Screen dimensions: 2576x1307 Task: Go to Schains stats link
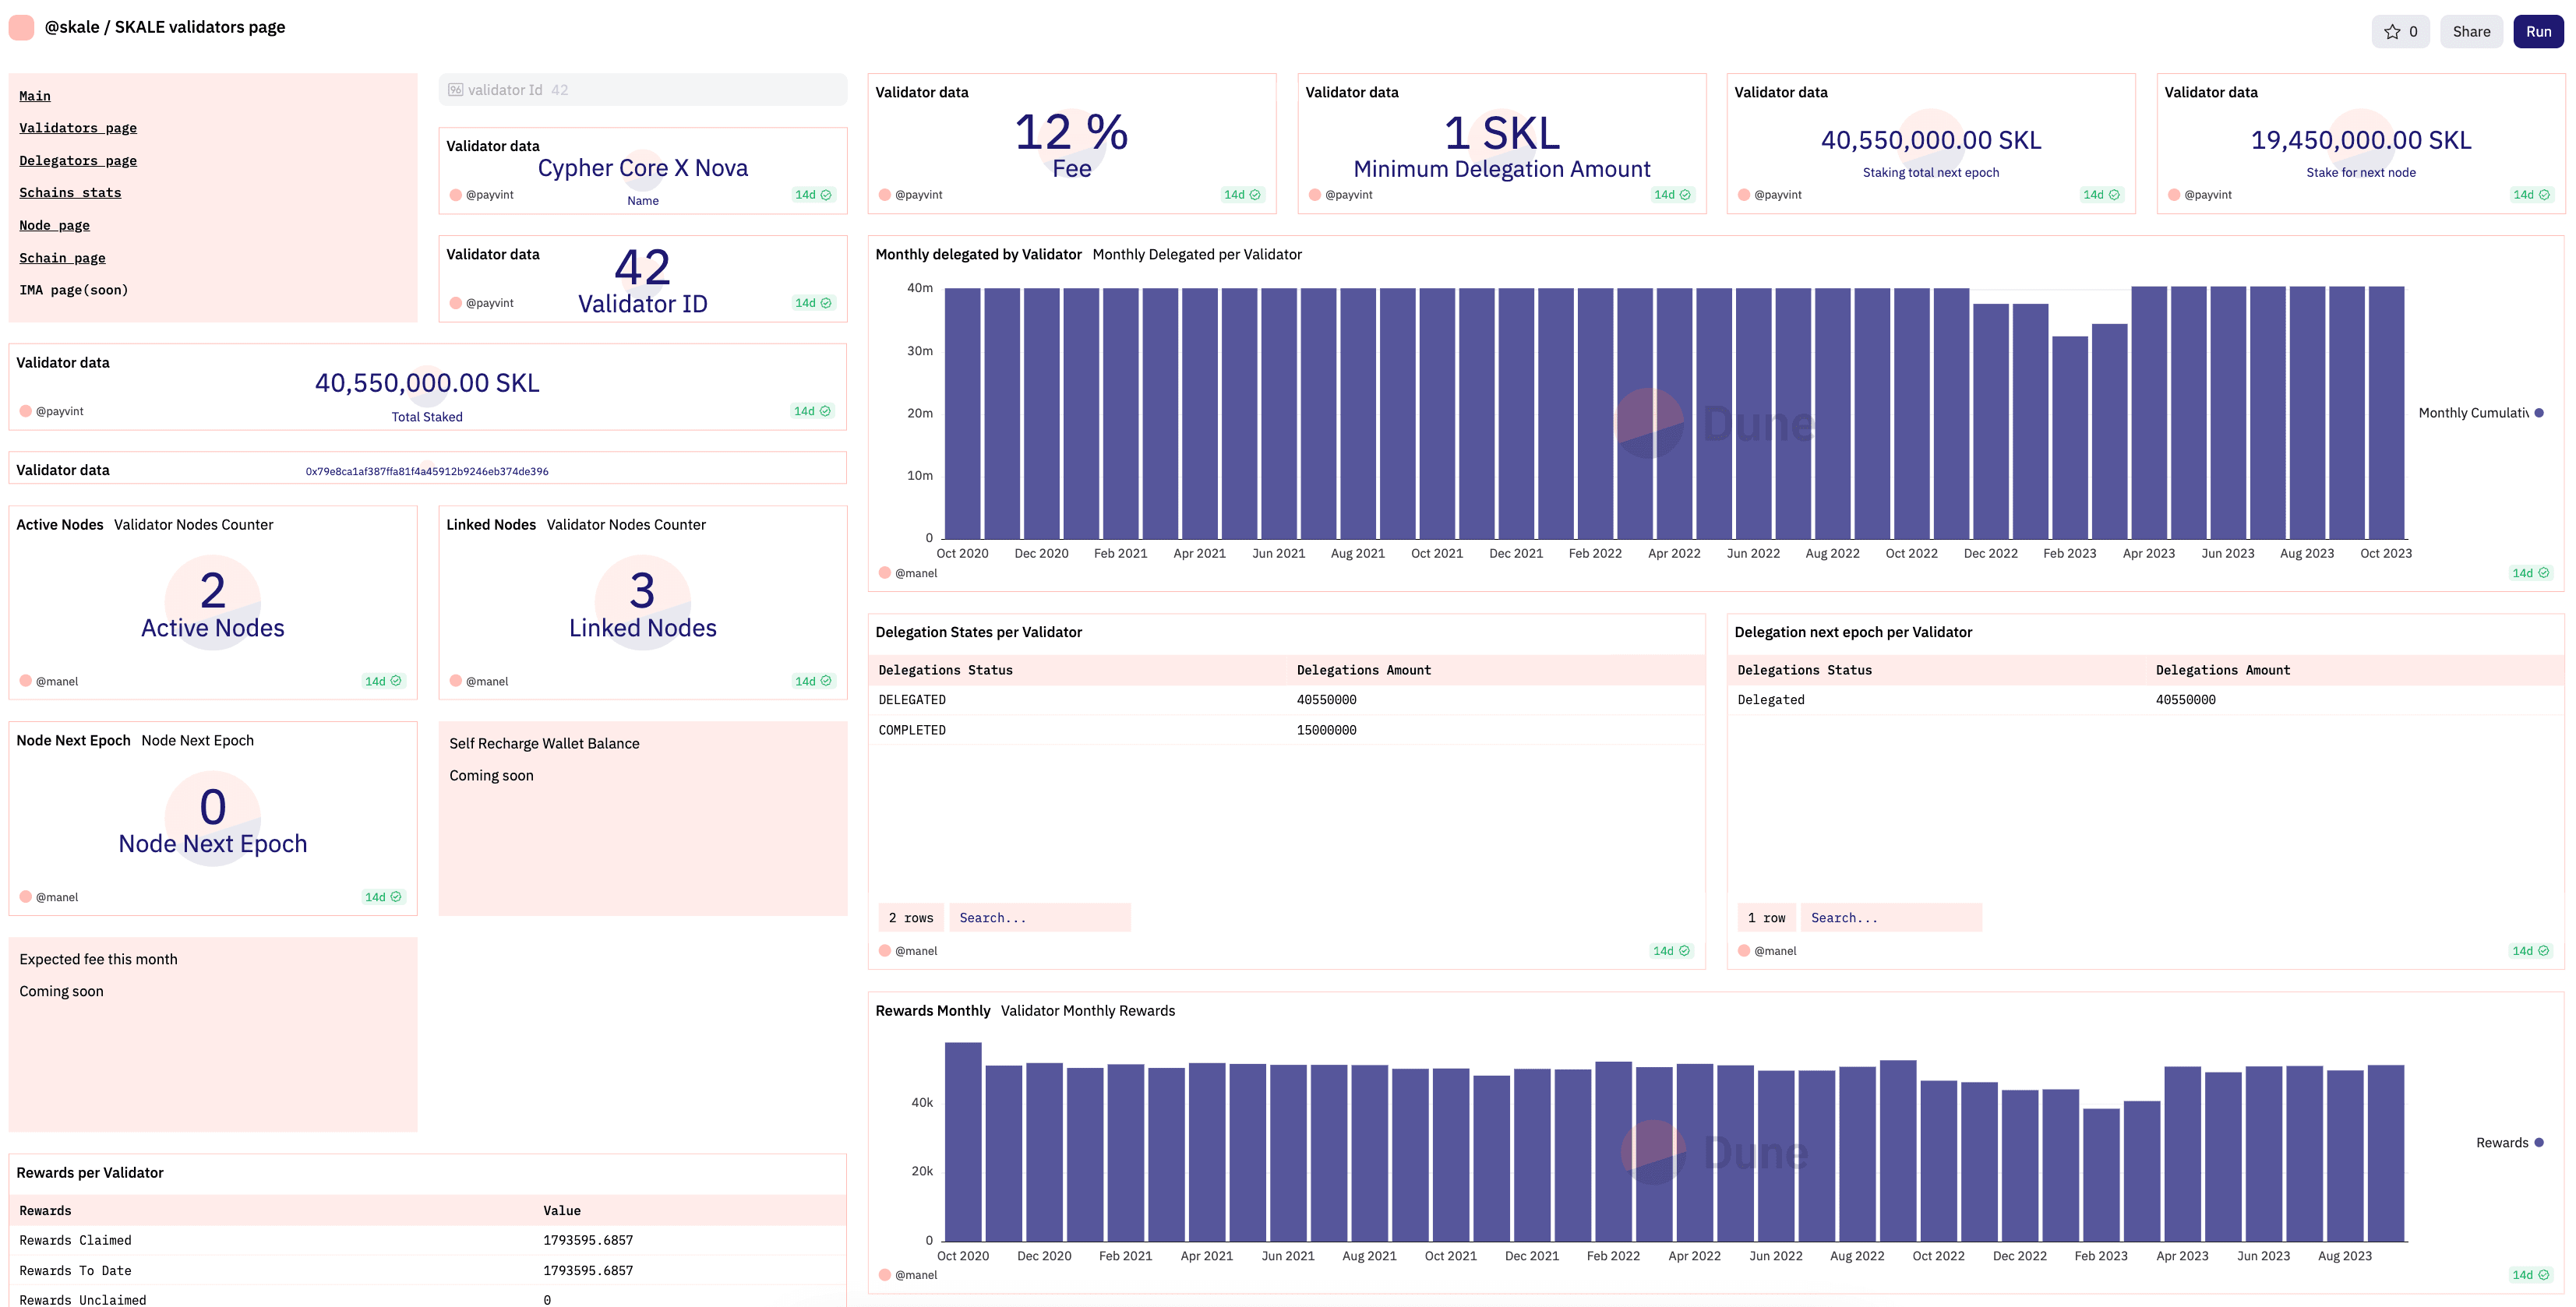(x=70, y=193)
